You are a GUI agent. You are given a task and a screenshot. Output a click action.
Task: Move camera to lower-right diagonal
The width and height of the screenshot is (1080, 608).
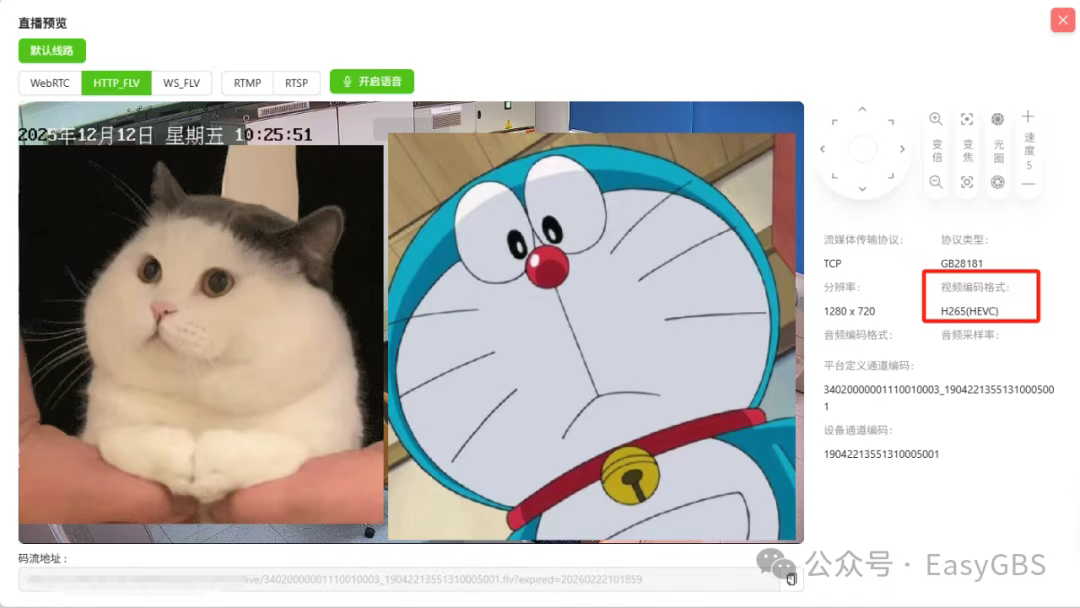tap(891, 176)
